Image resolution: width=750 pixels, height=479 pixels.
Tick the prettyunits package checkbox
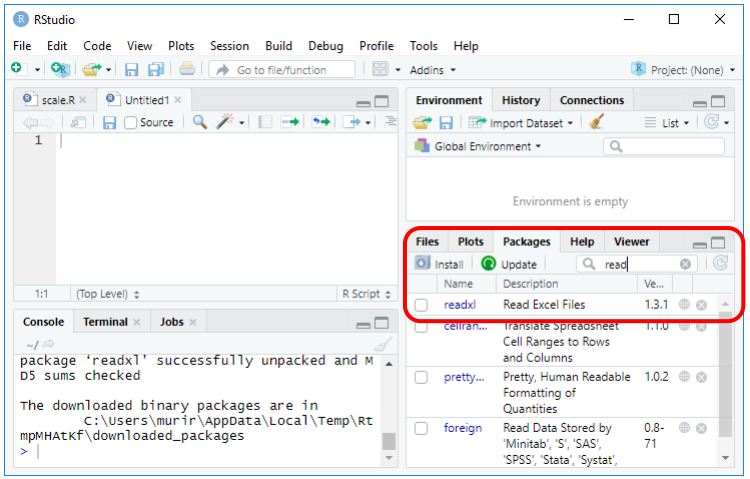click(421, 377)
